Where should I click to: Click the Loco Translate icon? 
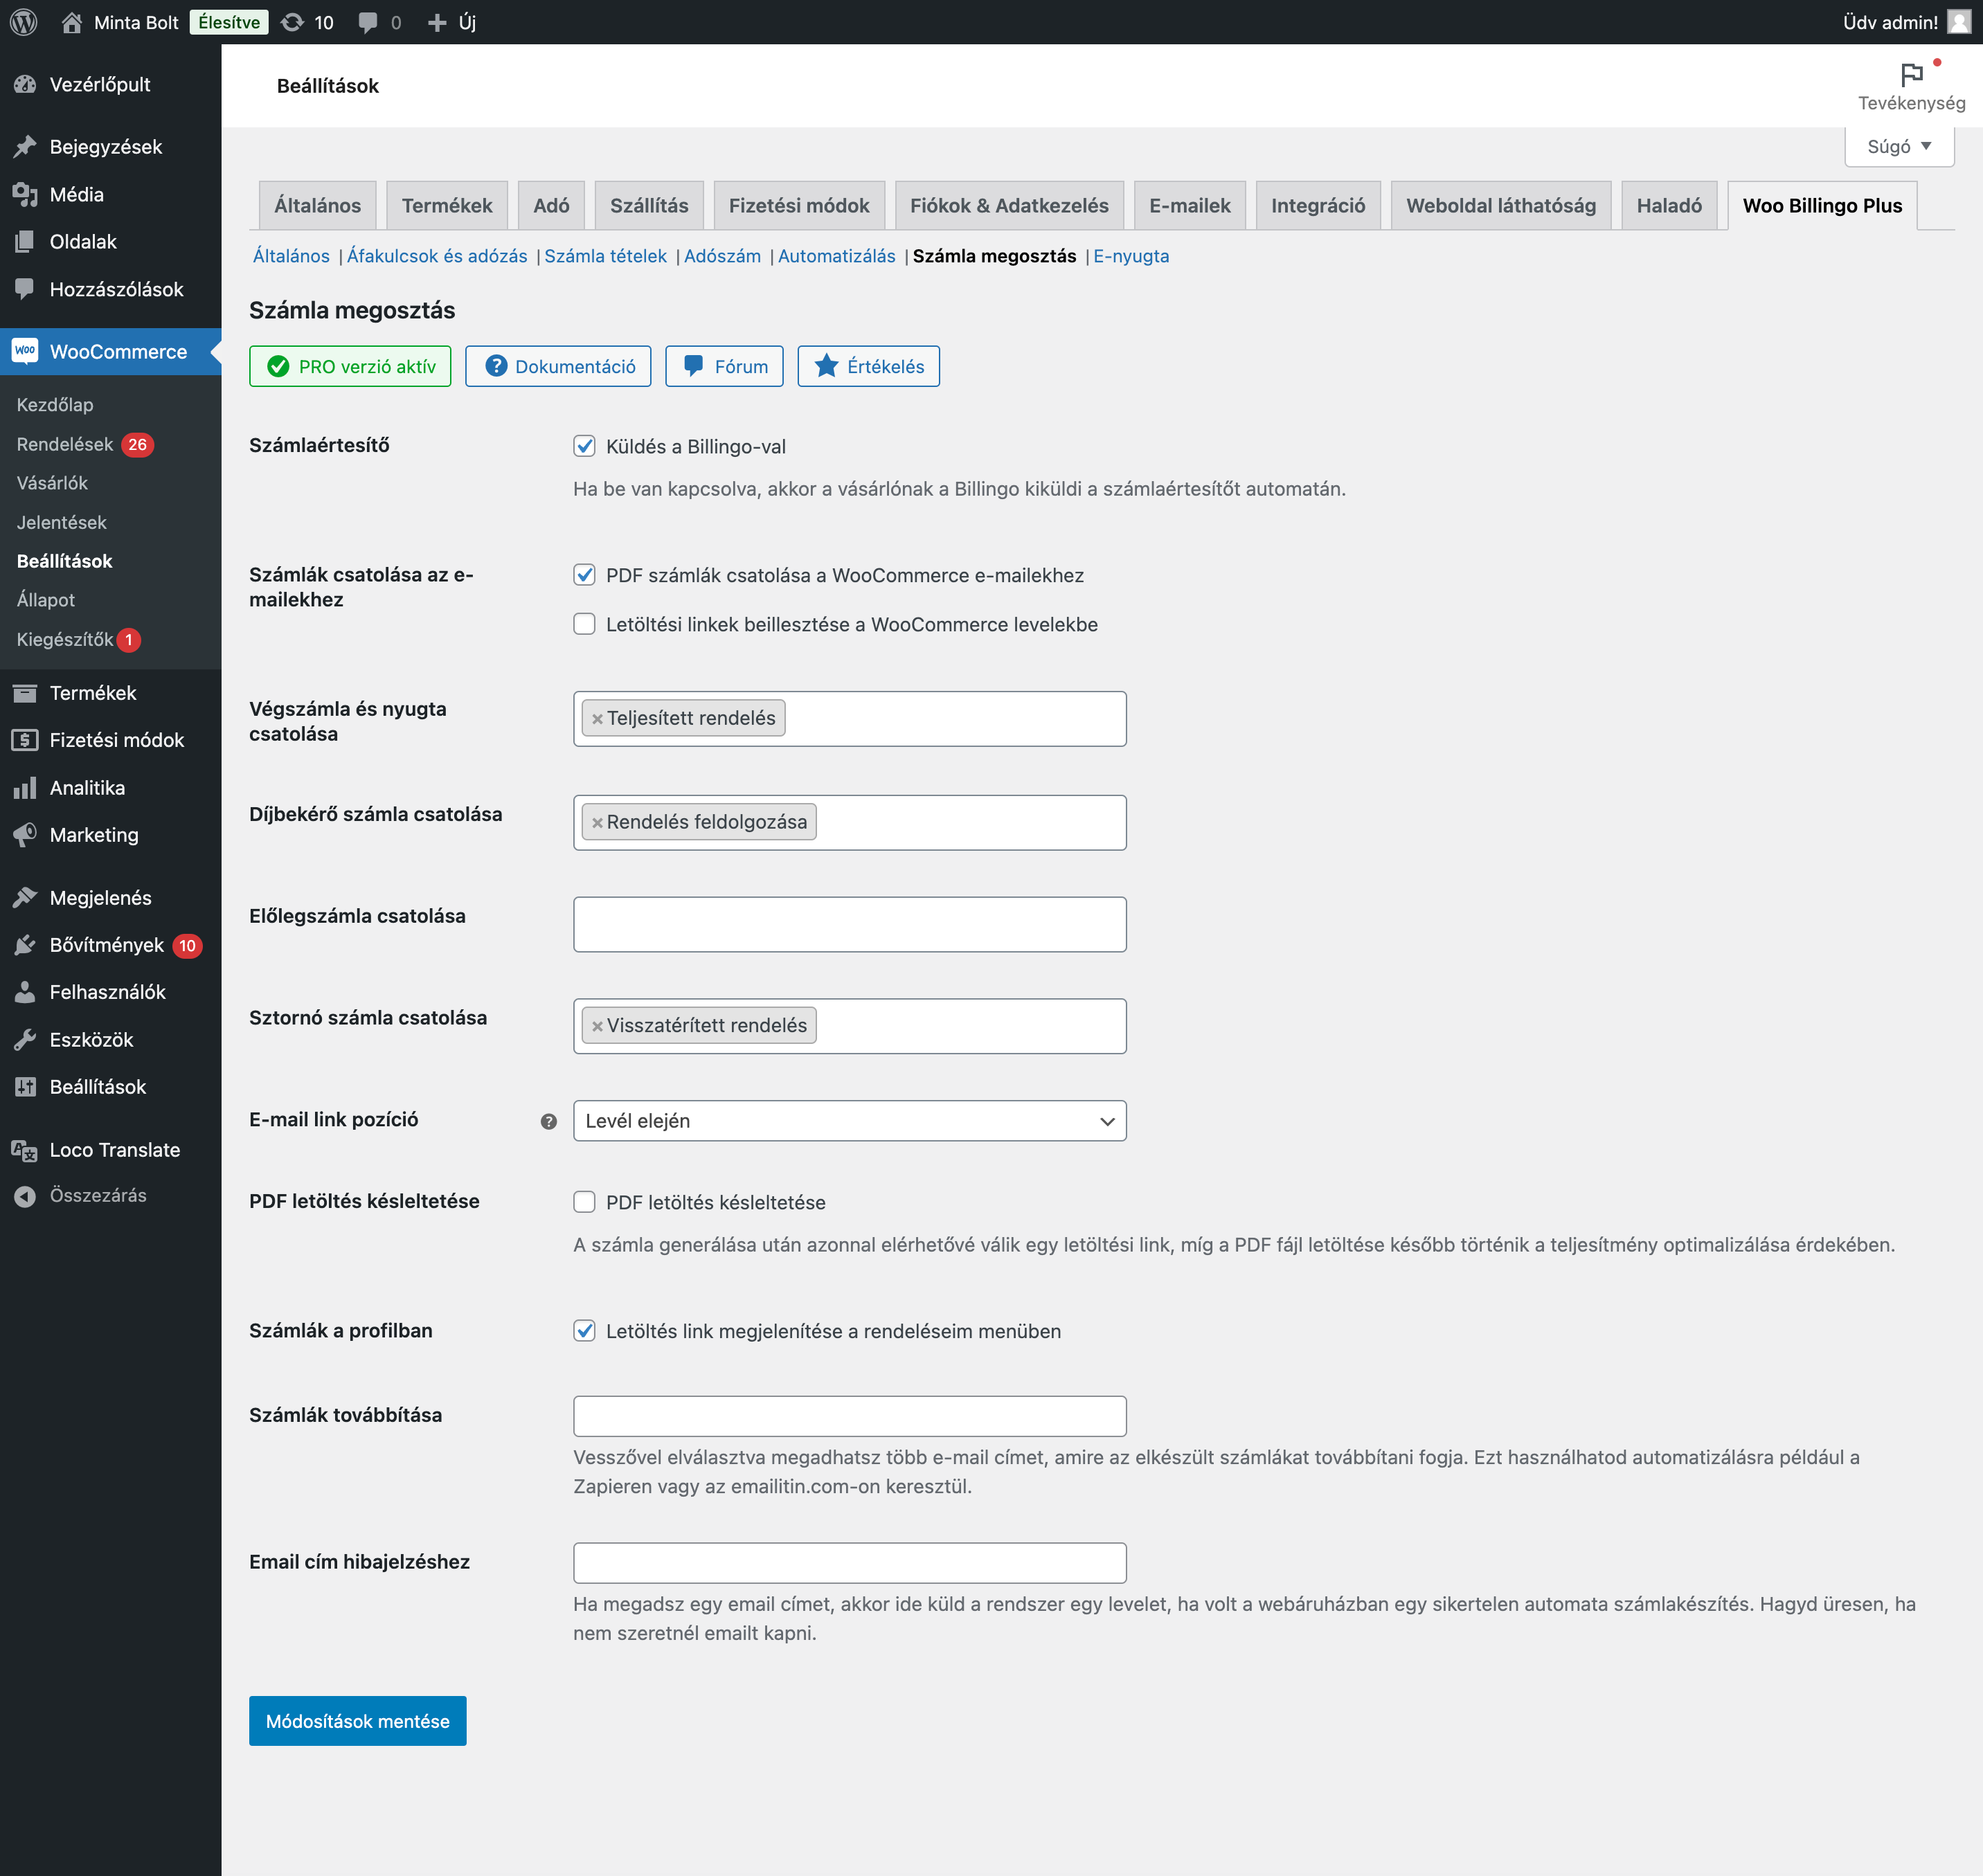pos(25,1150)
